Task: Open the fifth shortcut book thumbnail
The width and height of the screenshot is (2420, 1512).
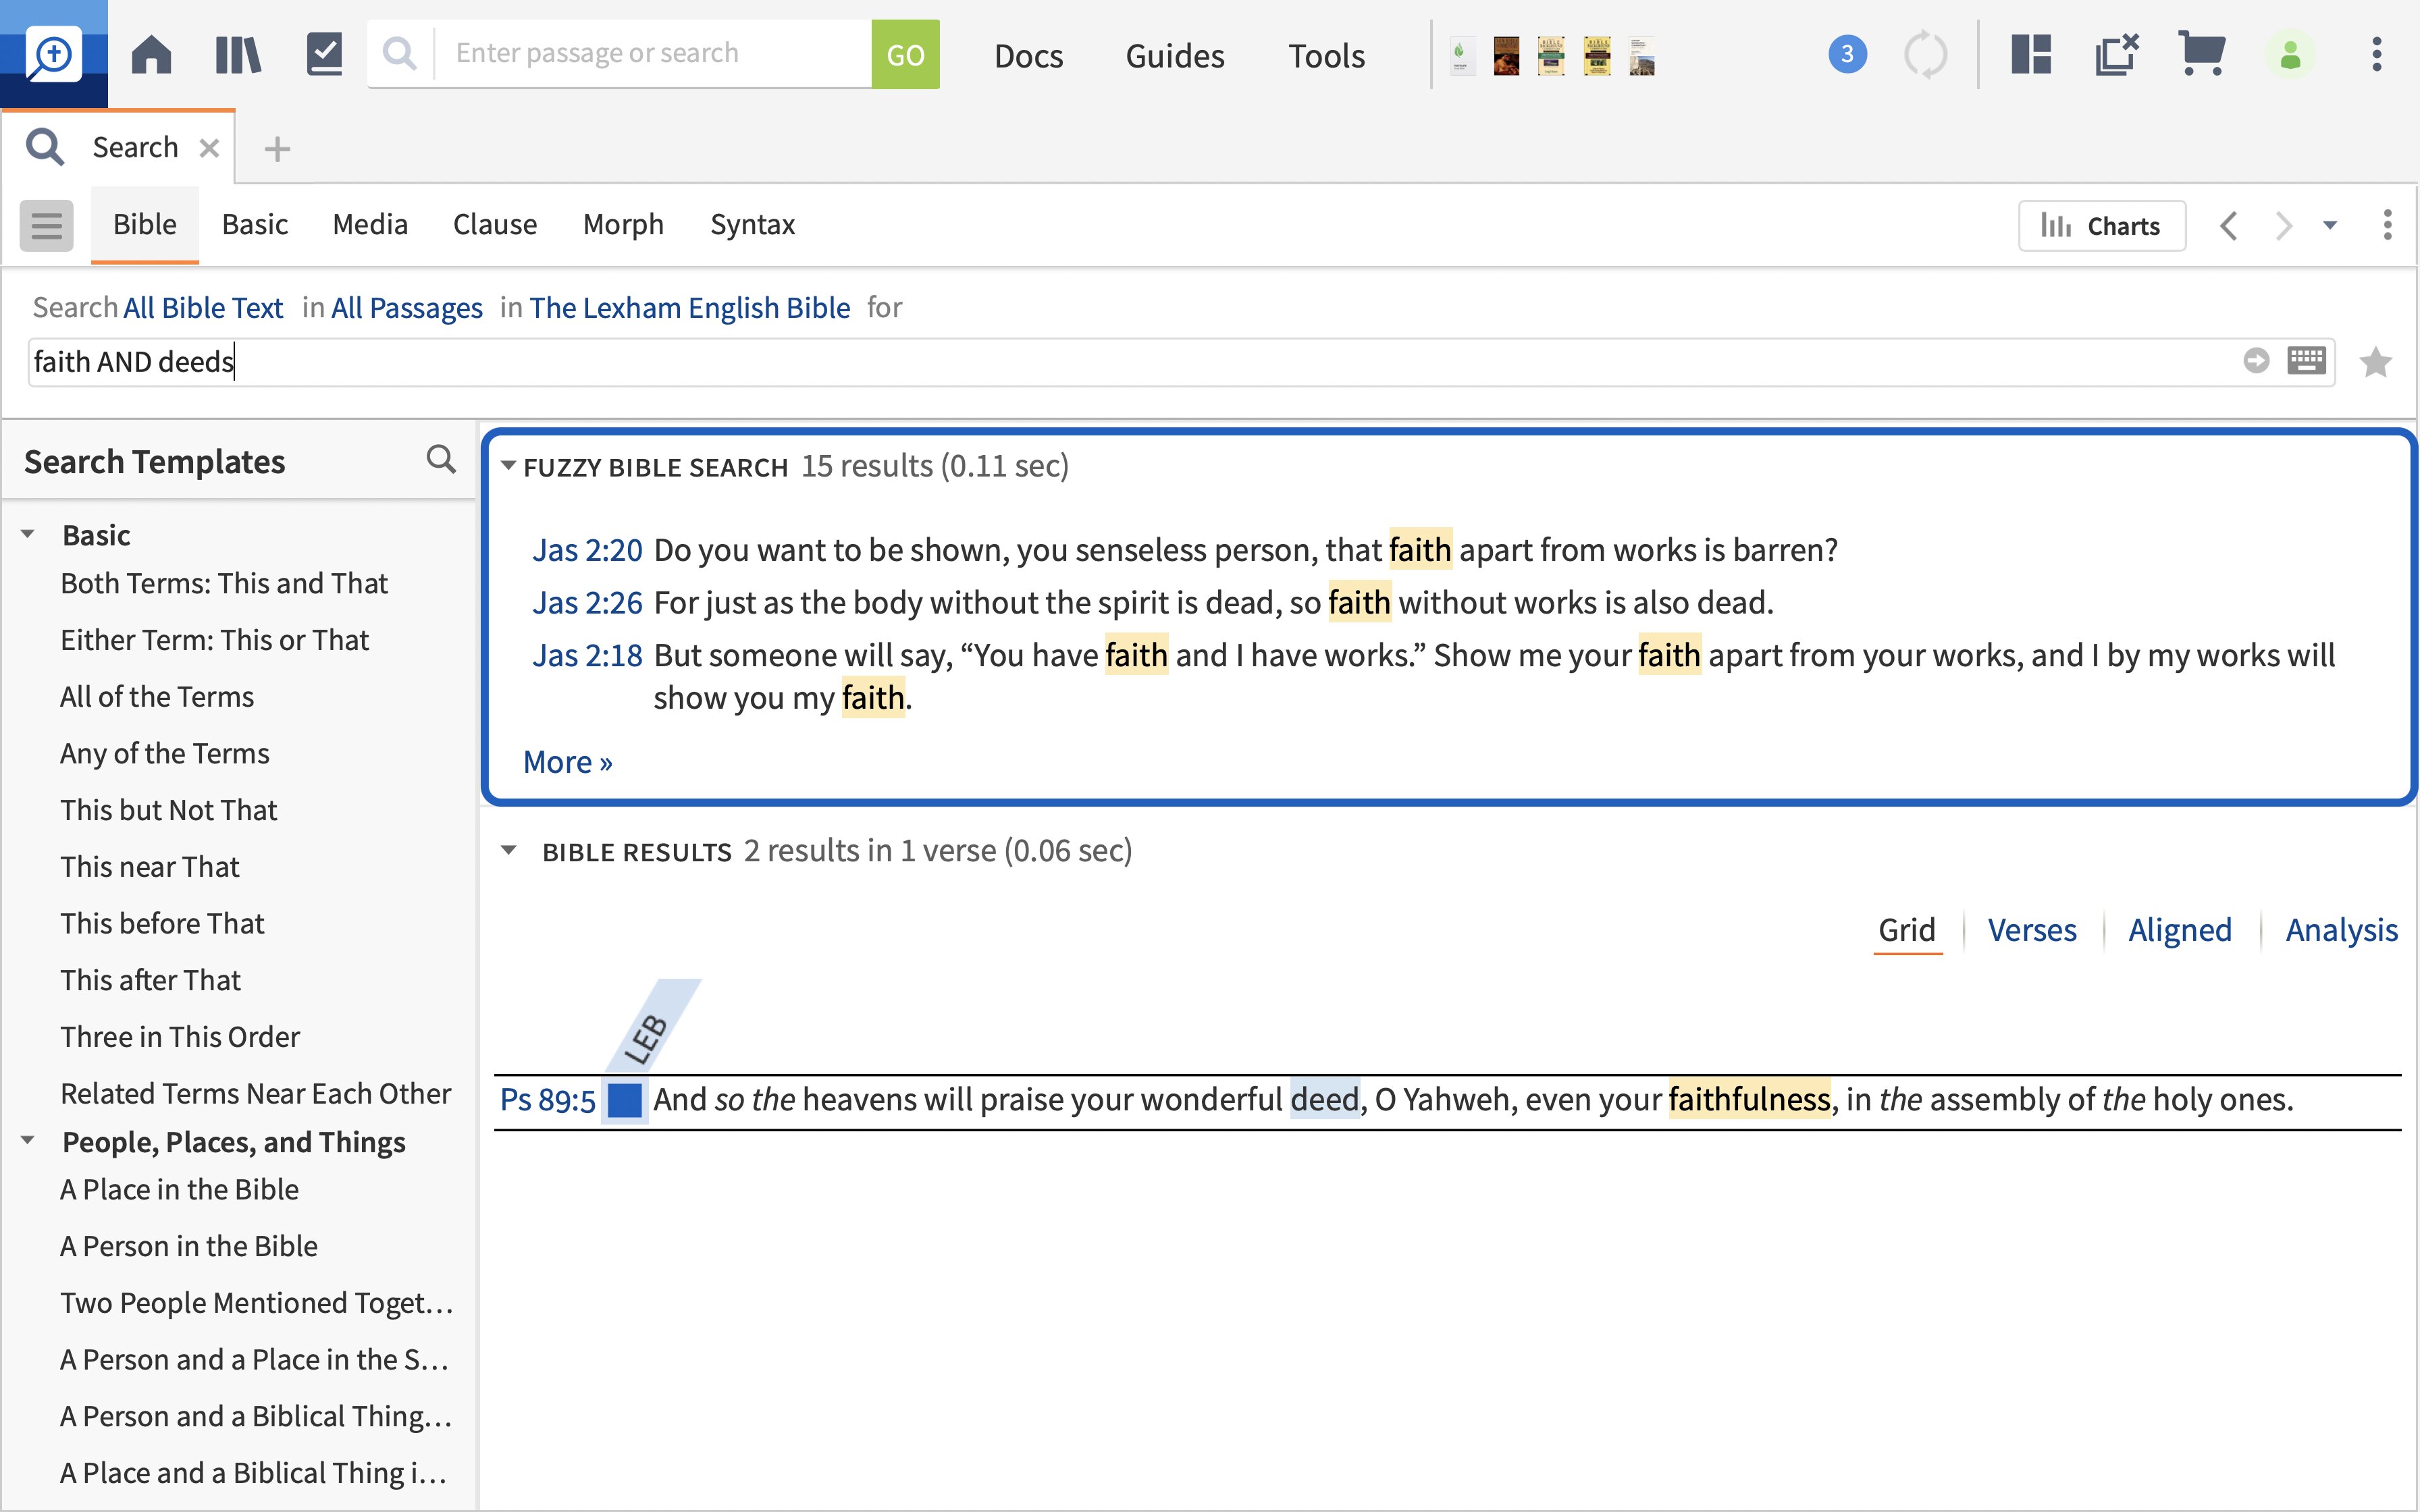Action: [1642, 56]
